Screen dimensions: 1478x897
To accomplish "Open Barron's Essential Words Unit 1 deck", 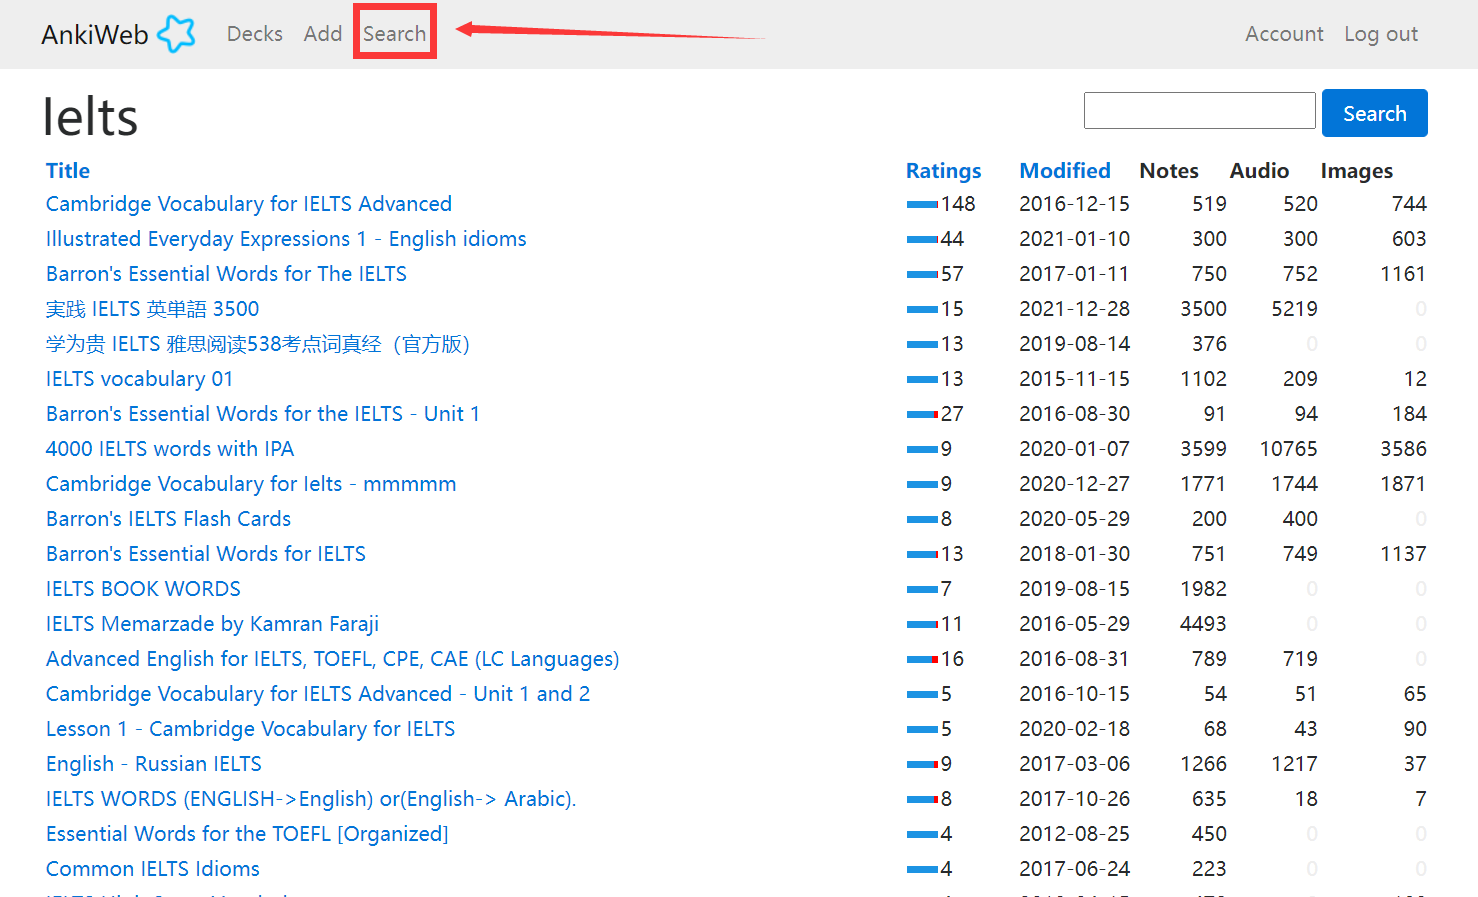I will (x=263, y=414).
